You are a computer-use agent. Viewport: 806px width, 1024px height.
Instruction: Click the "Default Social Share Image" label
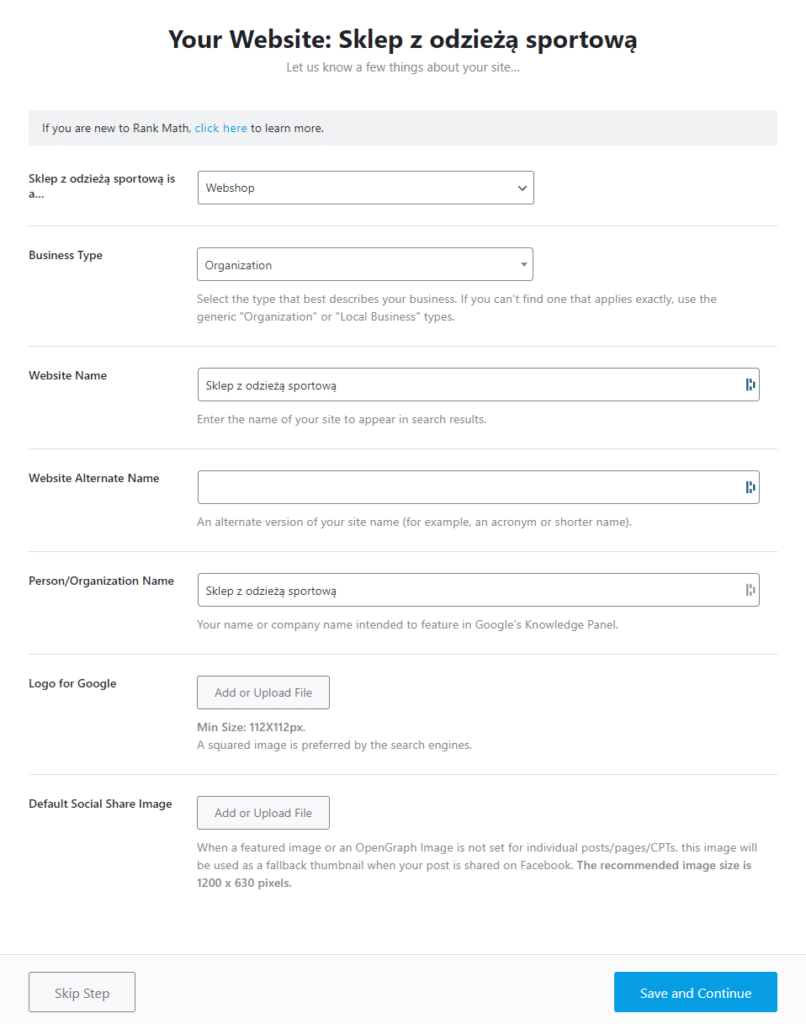(100, 804)
